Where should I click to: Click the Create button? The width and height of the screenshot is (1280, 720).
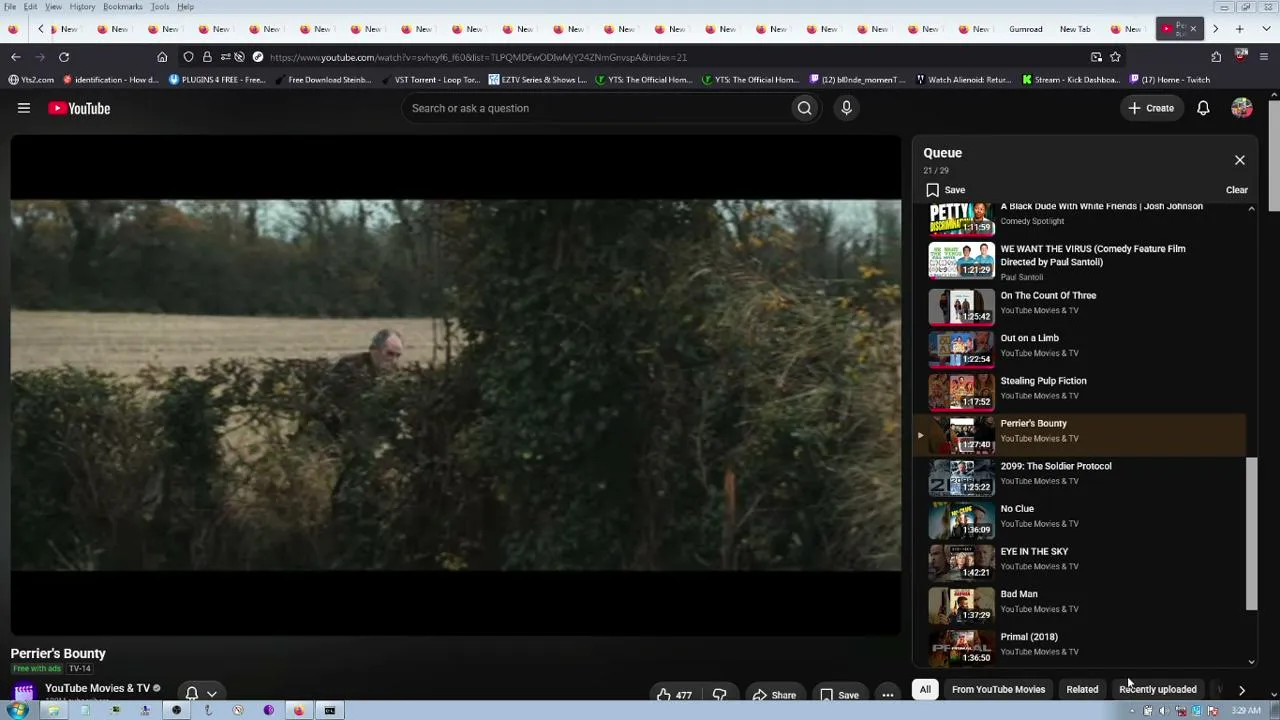tap(1151, 108)
